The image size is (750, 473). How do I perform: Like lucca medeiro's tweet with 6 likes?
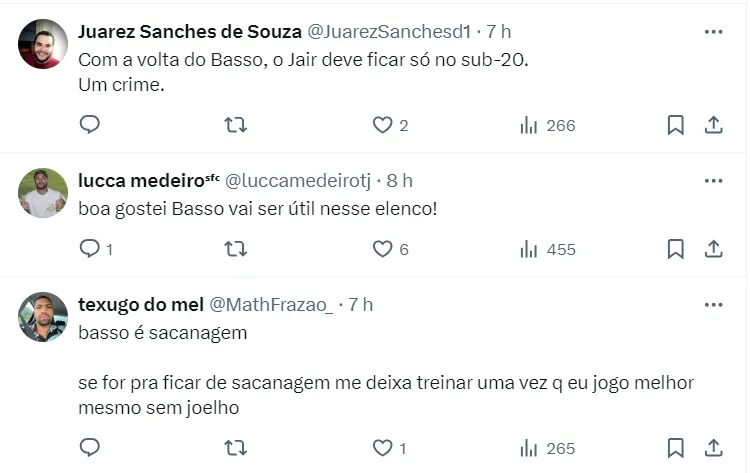pyautogui.click(x=382, y=249)
